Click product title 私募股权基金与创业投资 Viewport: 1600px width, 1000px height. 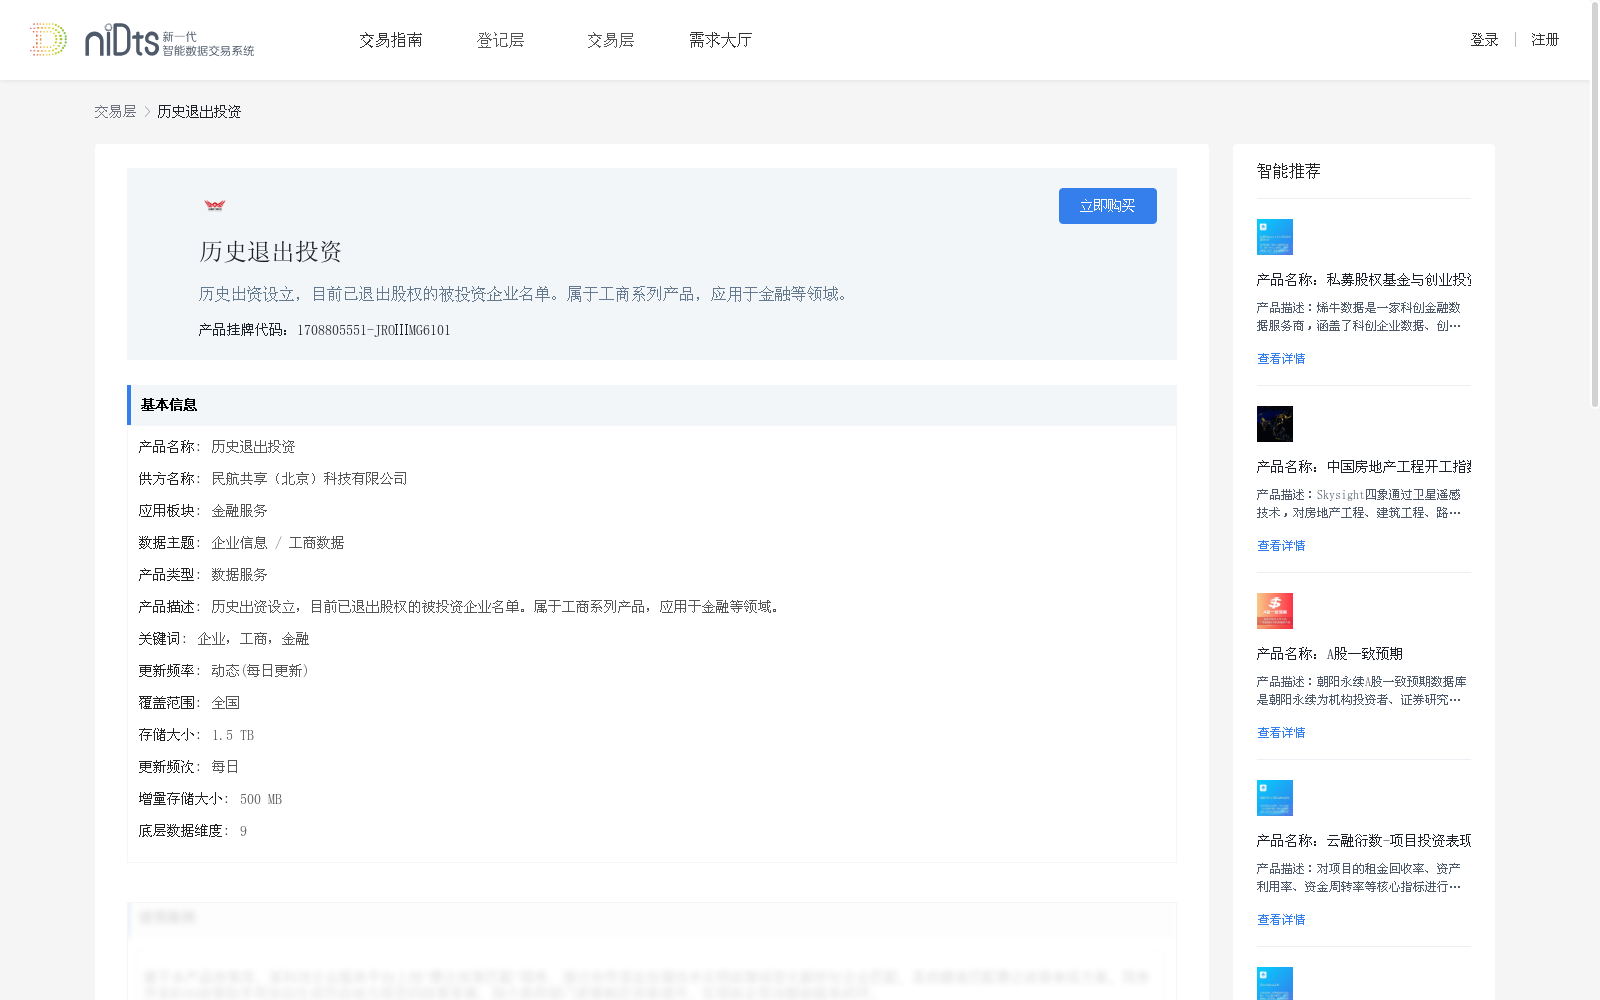(x=1364, y=280)
